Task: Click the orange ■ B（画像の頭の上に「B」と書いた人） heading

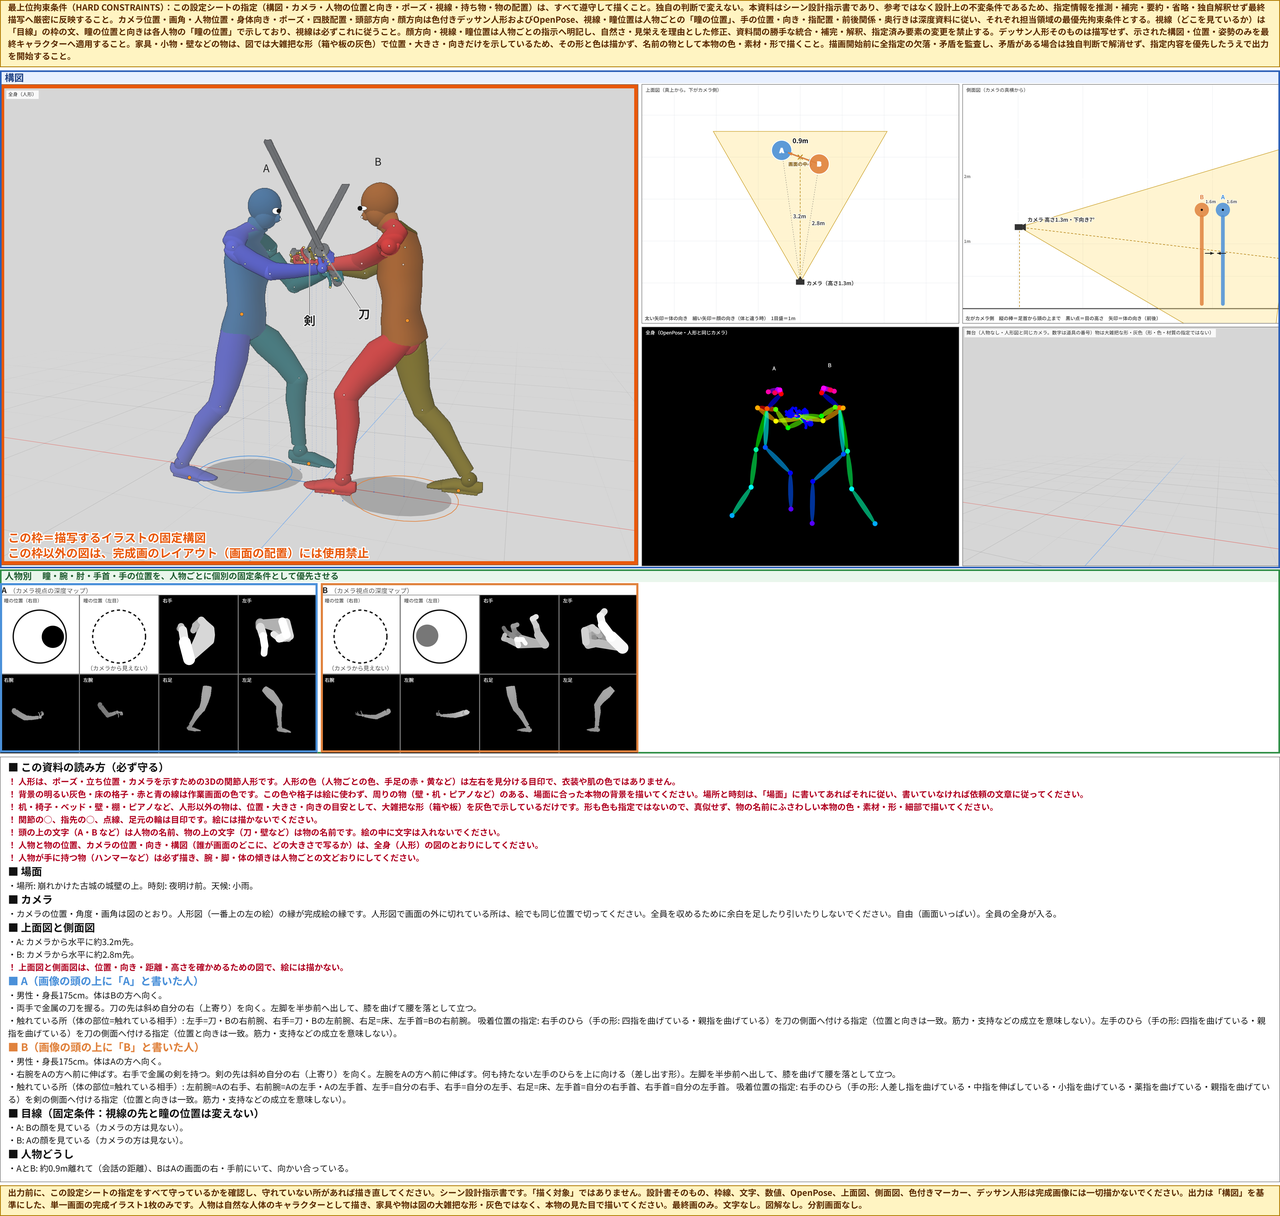Action: 103,1047
